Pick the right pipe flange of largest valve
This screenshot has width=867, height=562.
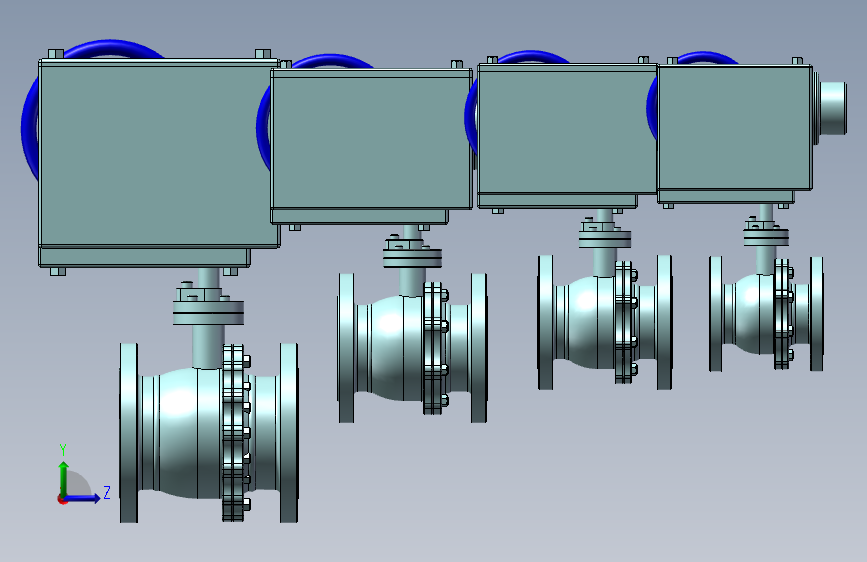[289, 433]
